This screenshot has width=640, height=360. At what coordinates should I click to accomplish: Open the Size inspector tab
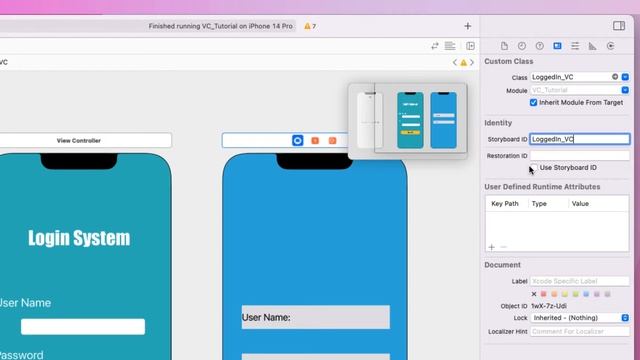[x=593, y=46]
